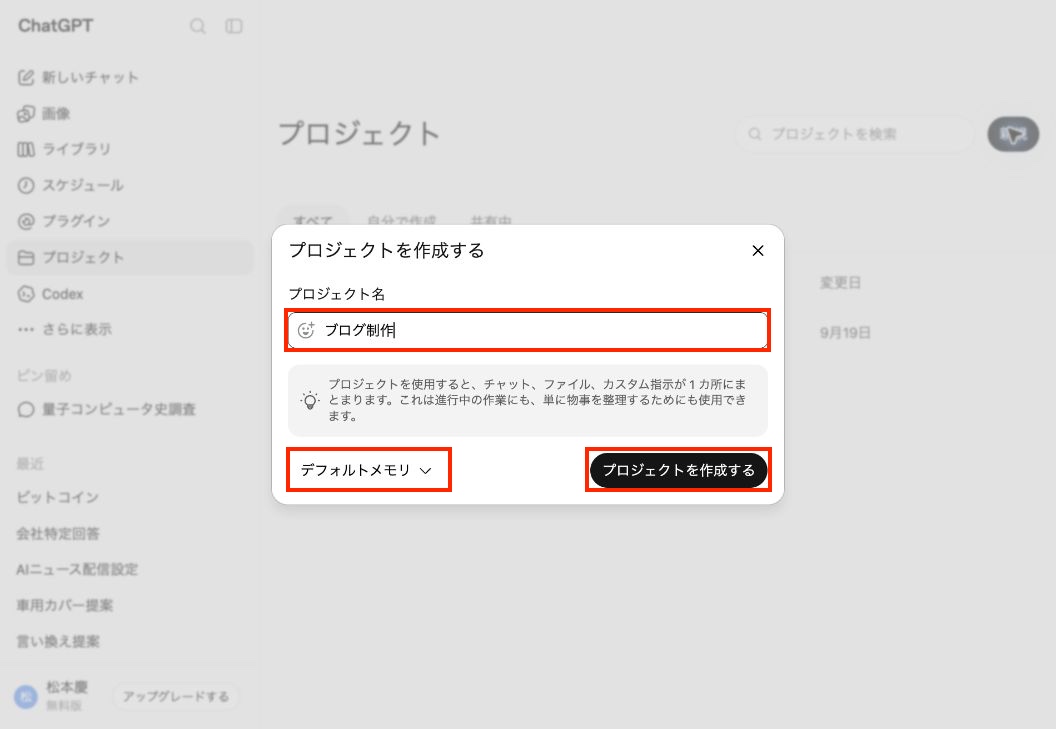Click new project button beside search field
Screen dimensions: 1056x729
coord(1013,134)
